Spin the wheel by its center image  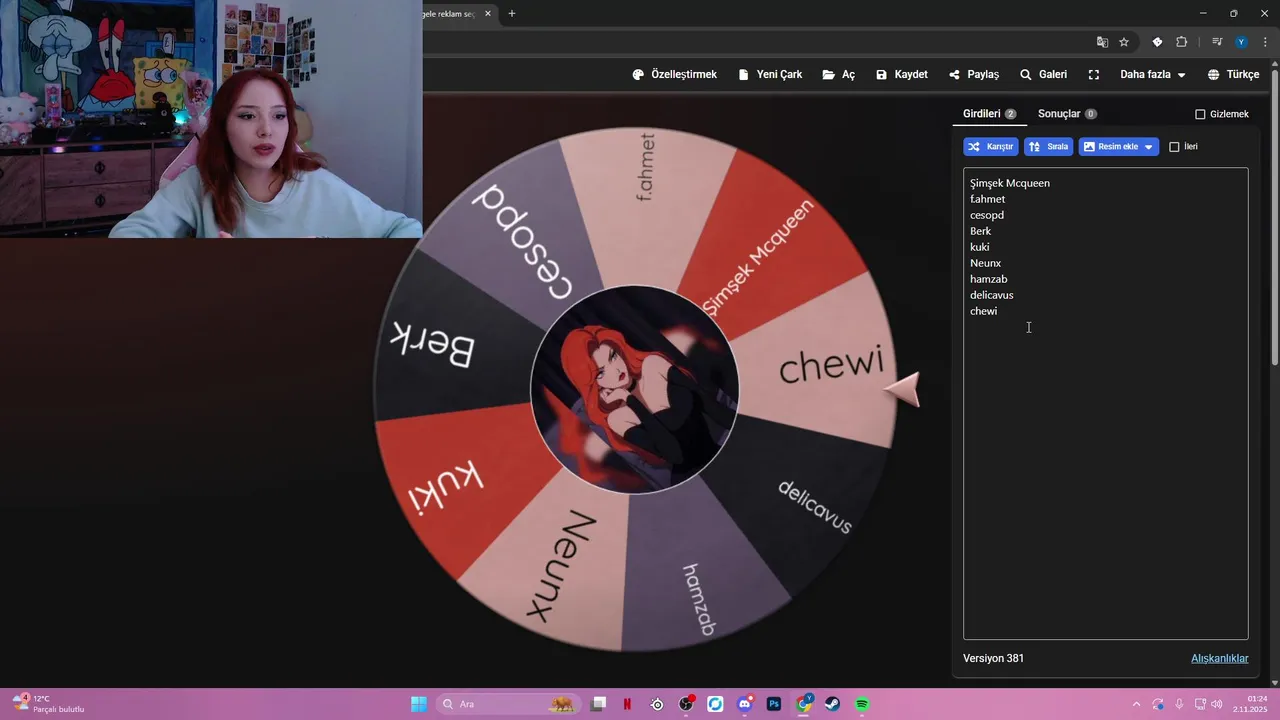coord(634,390)
